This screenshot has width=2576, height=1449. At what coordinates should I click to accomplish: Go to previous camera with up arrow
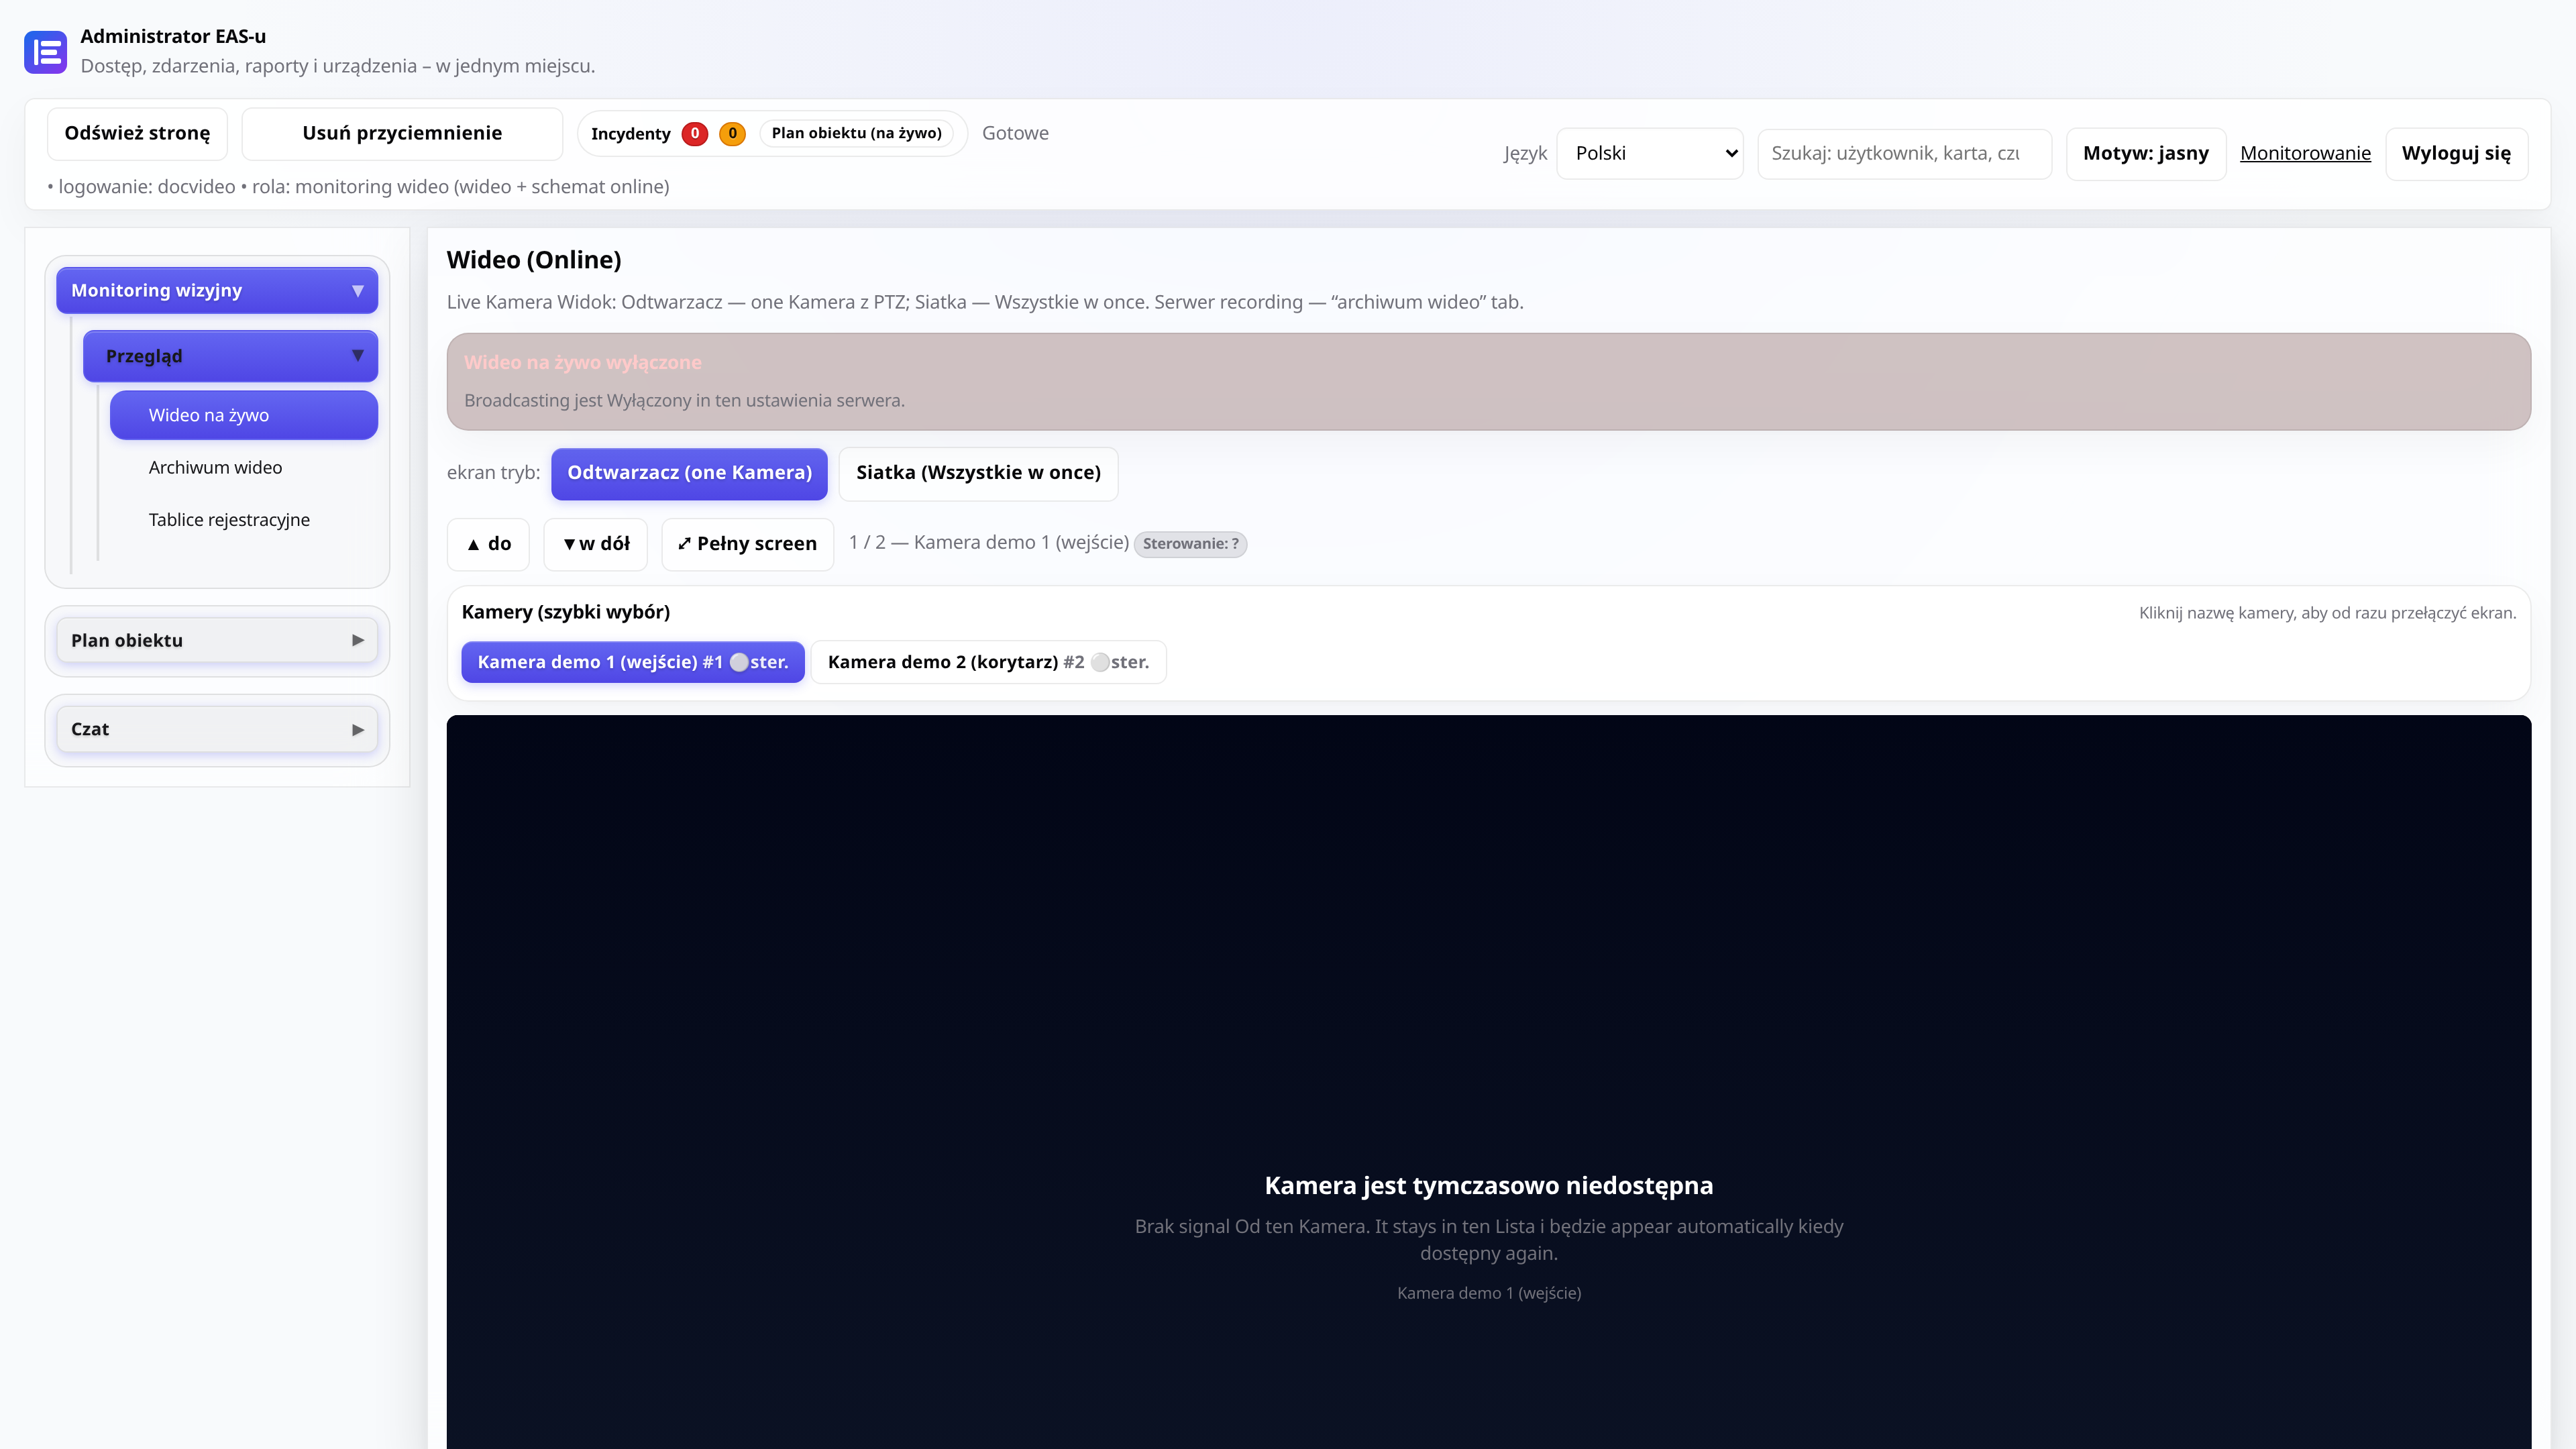[x=488, y=544]
